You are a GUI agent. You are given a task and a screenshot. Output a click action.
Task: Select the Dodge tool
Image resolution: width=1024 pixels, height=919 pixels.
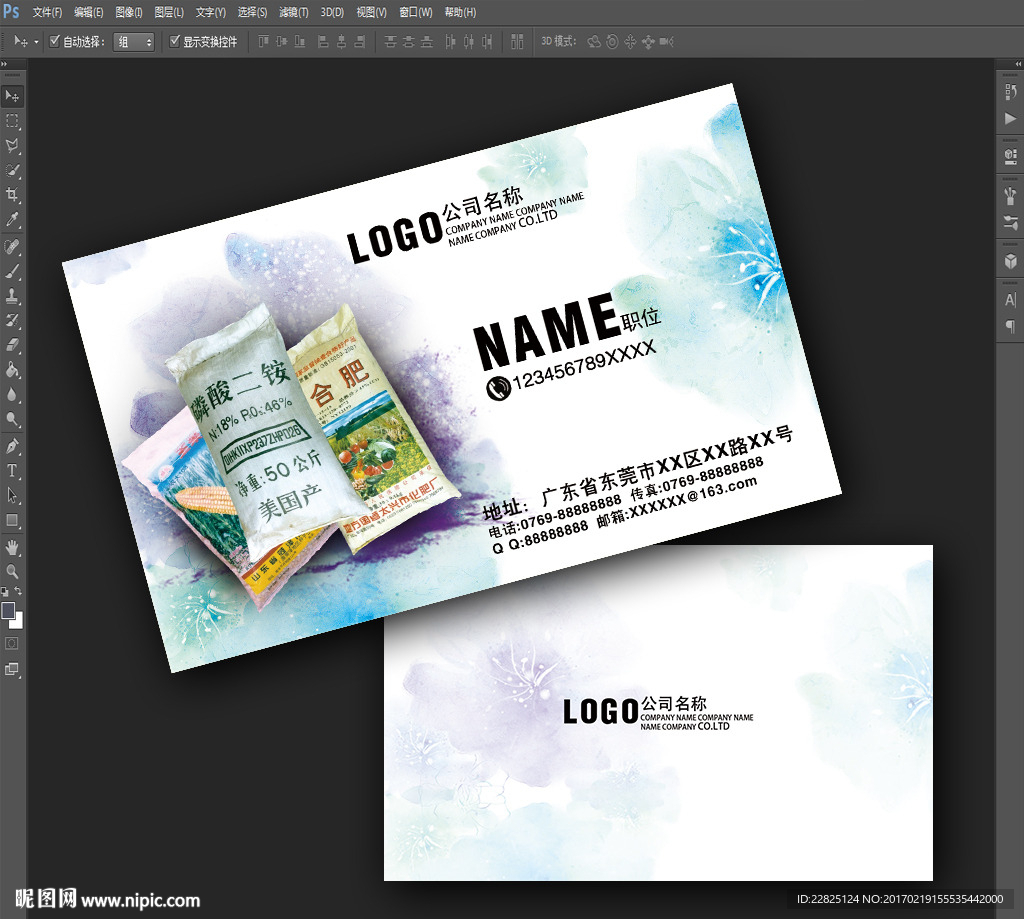click(12, 419)
